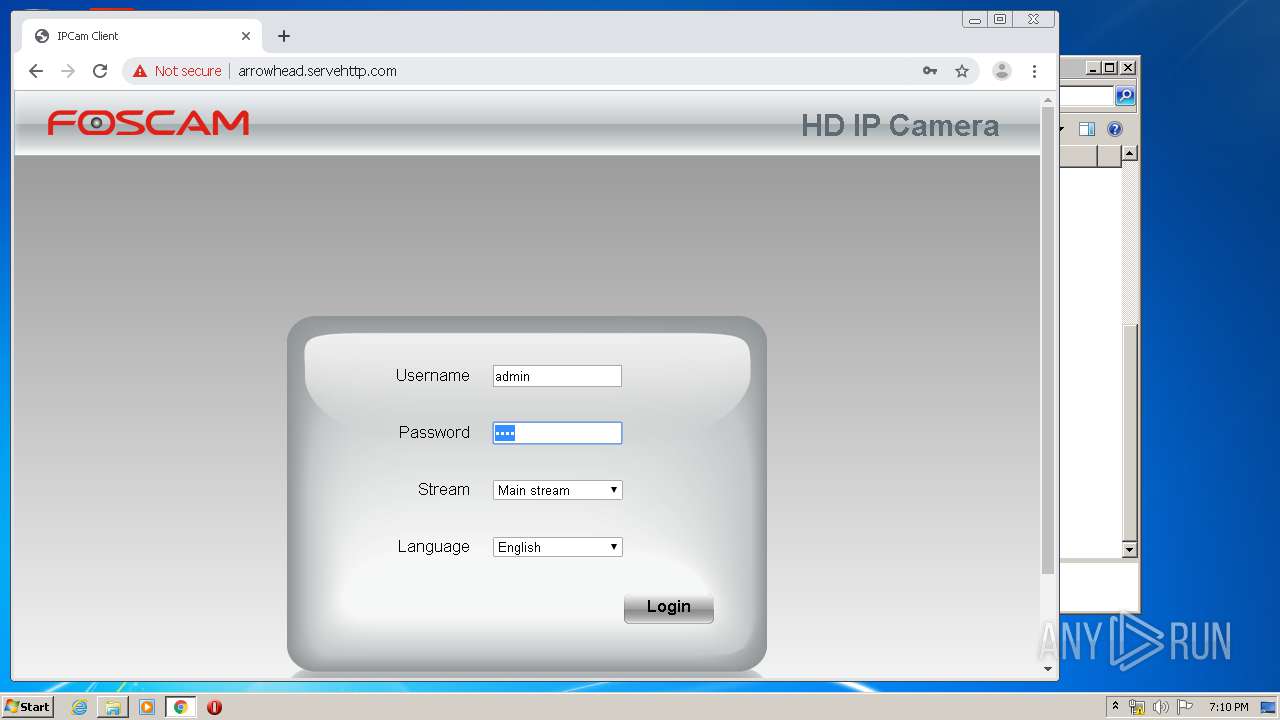Viewport: 1280px width, 720px height.
Task: Open the Stream dropdown showing Main stream
Action: [558, 490]
